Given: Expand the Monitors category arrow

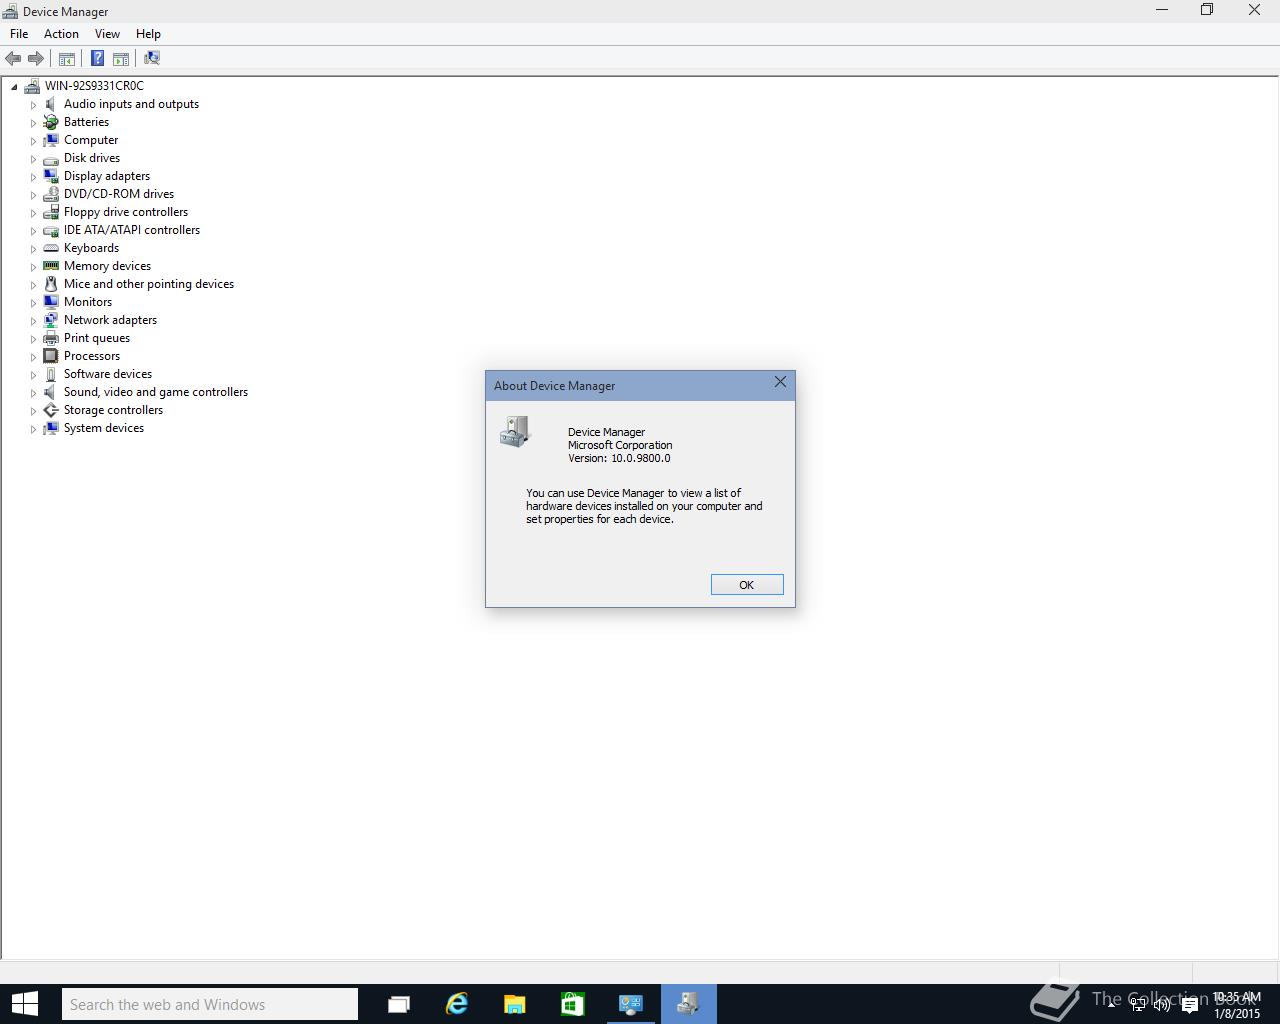Looking at the screenshot, I should click(x=33, y=303).
